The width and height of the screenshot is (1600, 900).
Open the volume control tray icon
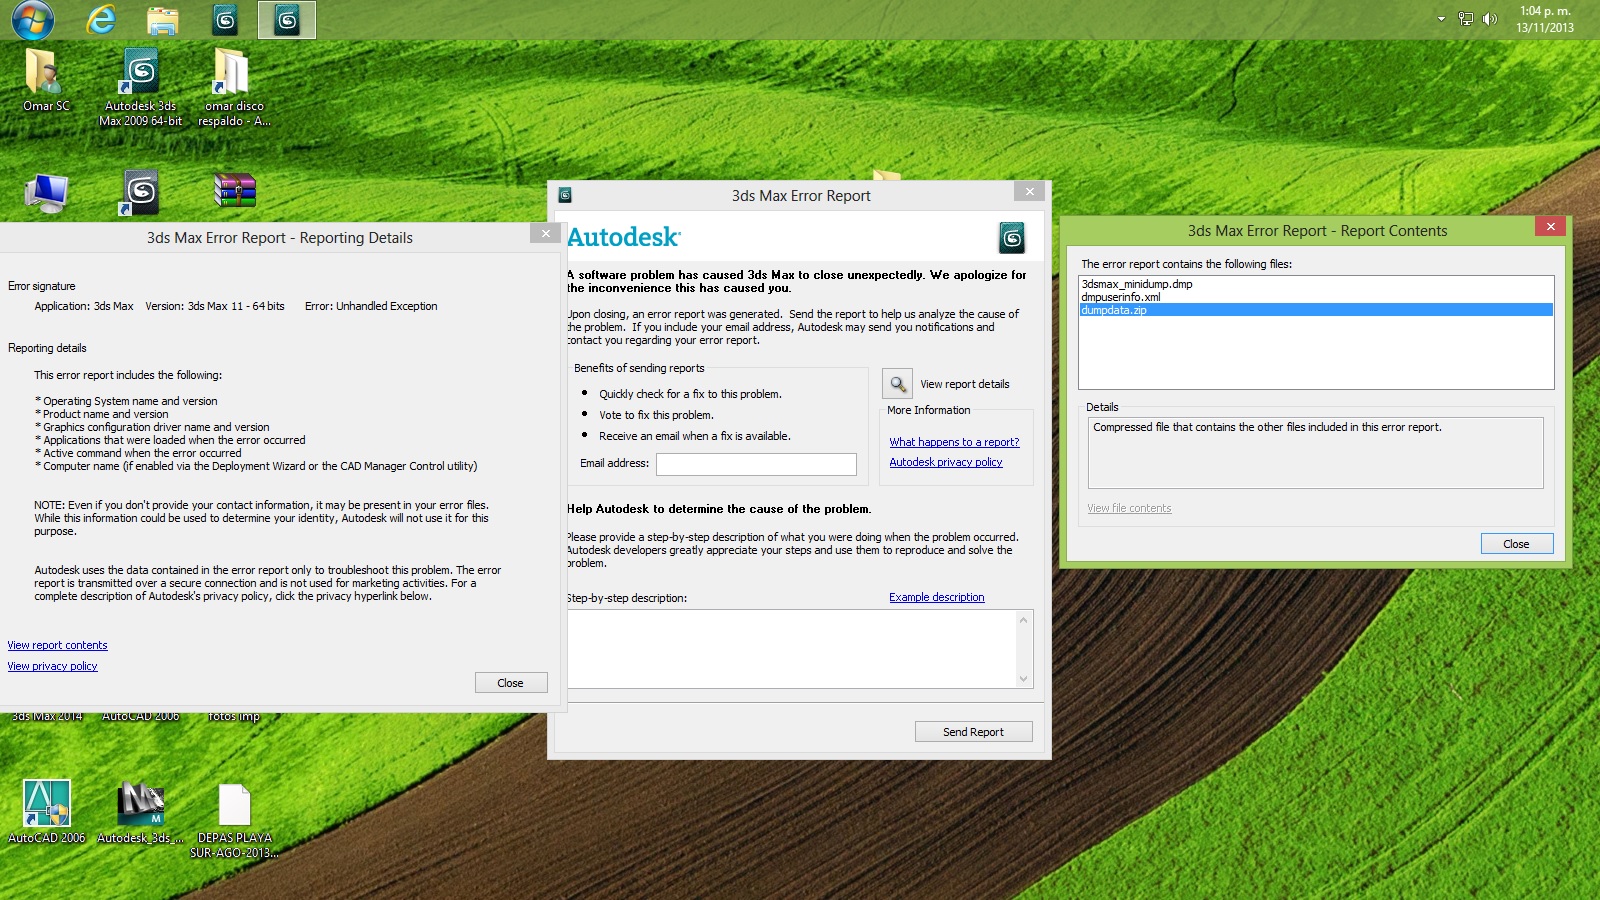click(x=1490, y=19)
